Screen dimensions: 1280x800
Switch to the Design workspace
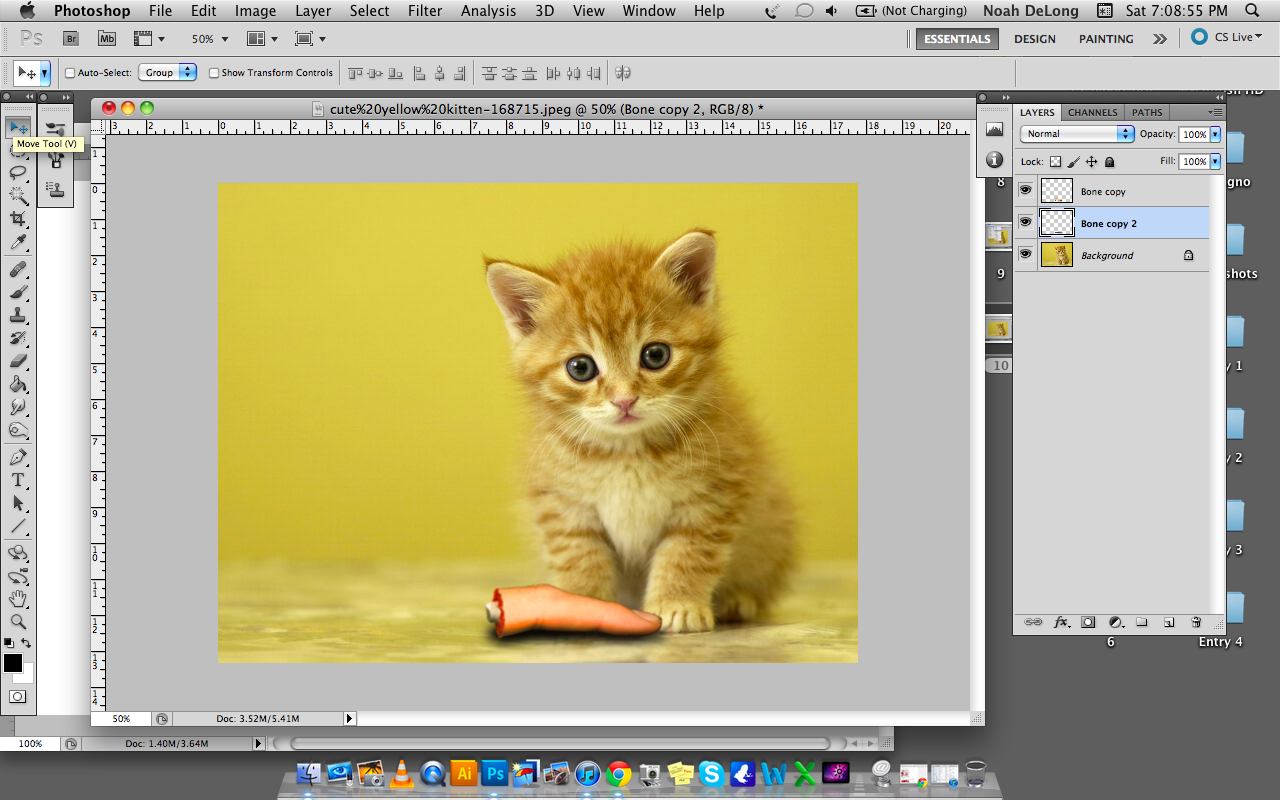1034,39
